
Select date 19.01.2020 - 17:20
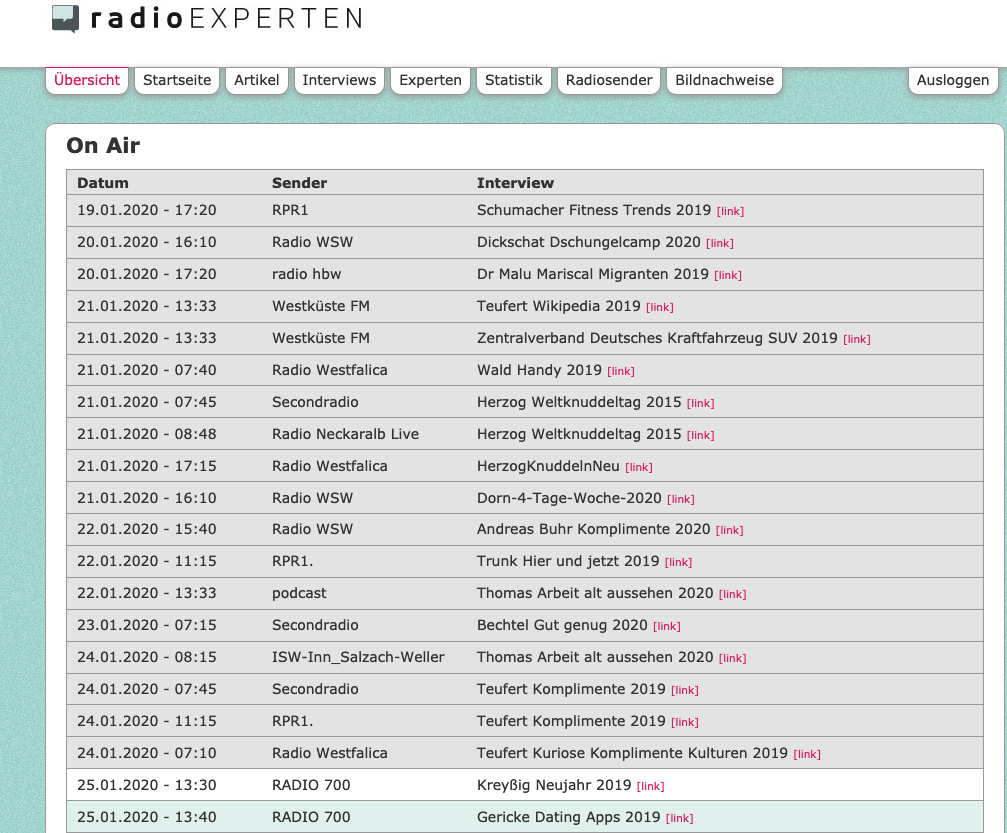146,210
